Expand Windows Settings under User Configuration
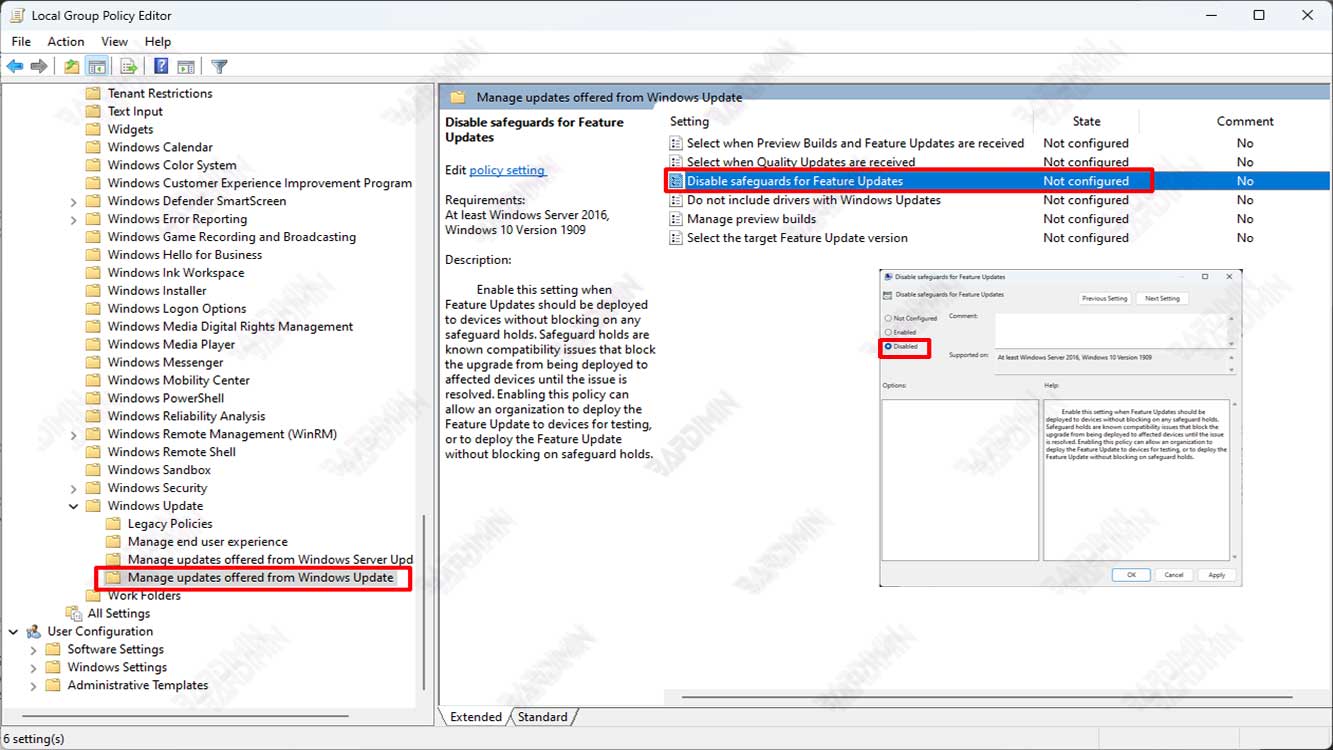This screenshot has height=750, width=1333. pyautogui.click(x=34, y=667)
